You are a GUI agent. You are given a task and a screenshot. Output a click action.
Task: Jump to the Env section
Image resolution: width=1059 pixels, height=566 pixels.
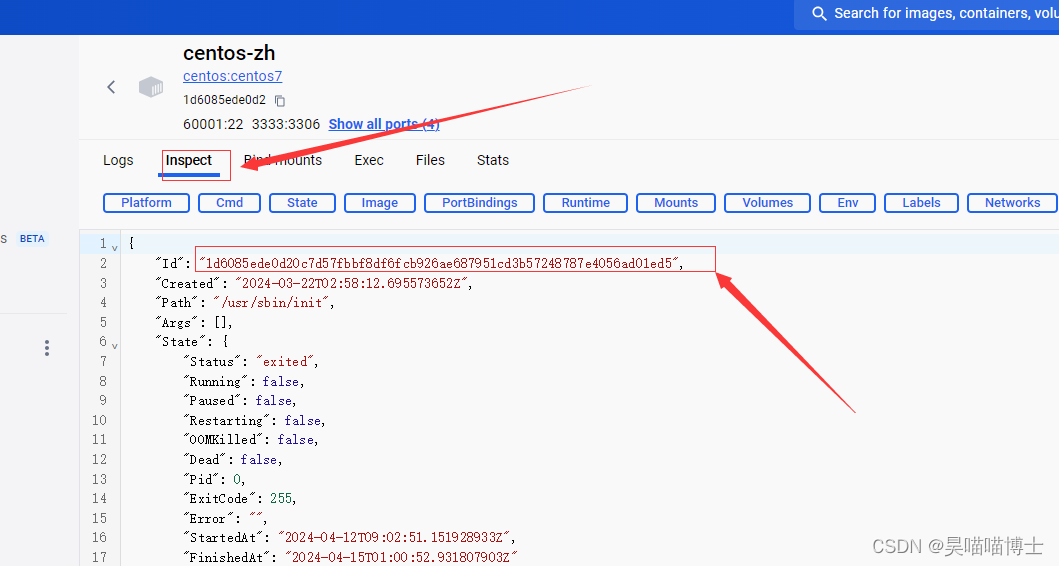[848, 203]
